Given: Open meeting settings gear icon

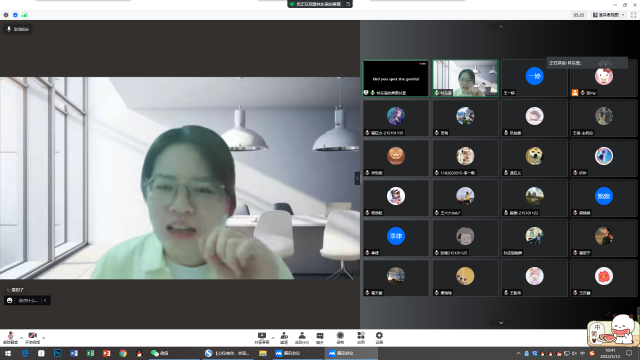Looking at the screenshot, I should coord(379,338).
